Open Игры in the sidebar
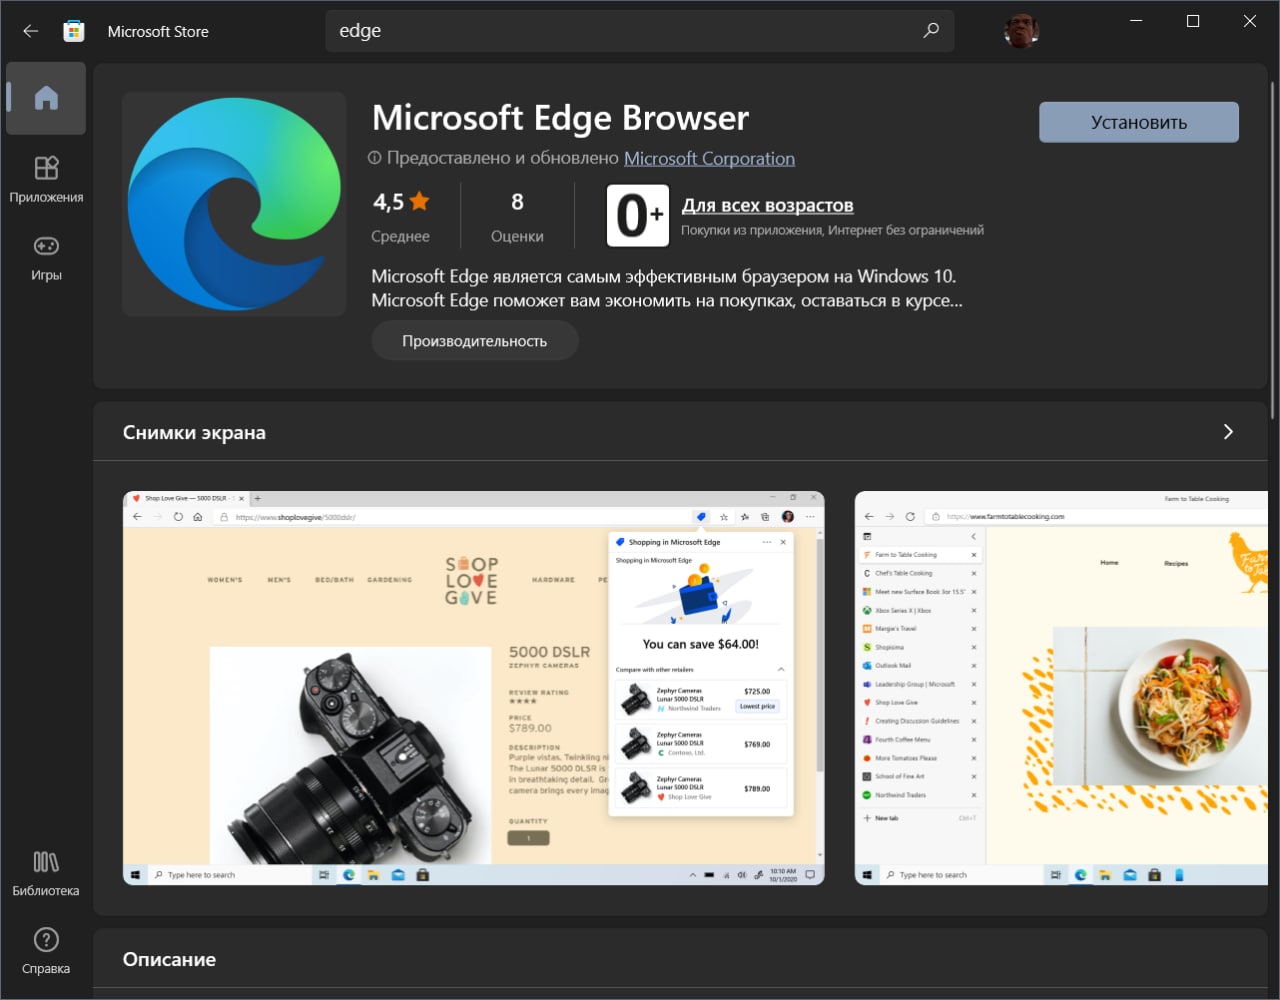This screenshot has width=1280, height=1000. tap(46, 258)
